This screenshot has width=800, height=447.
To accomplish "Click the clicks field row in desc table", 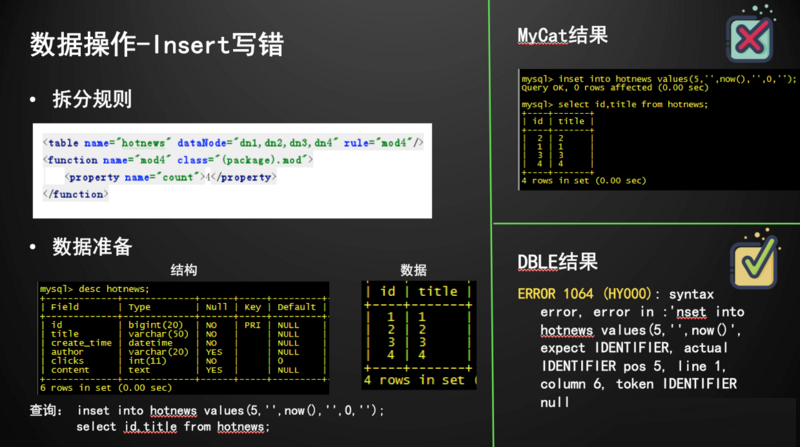I will point(182,361).
